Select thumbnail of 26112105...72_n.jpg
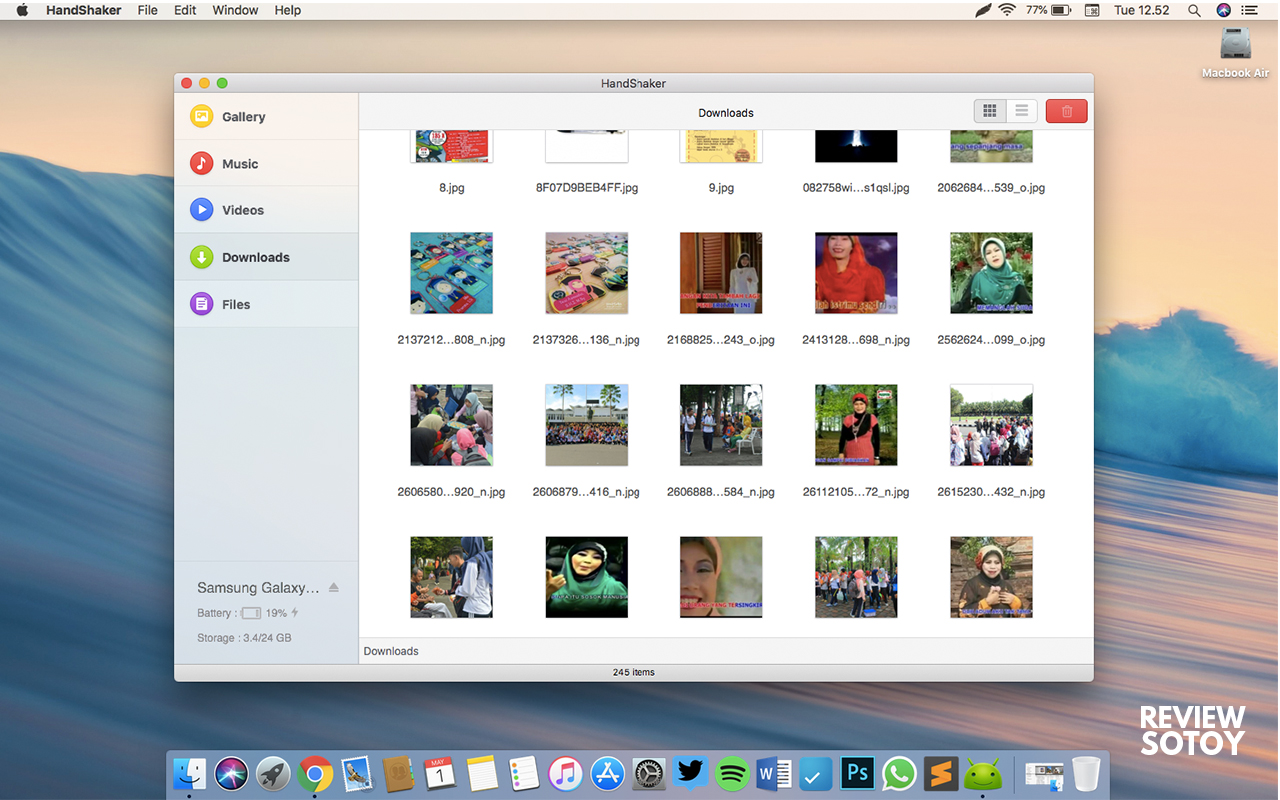The height and width of the screenshot is (800, 1280). (856, 425)
